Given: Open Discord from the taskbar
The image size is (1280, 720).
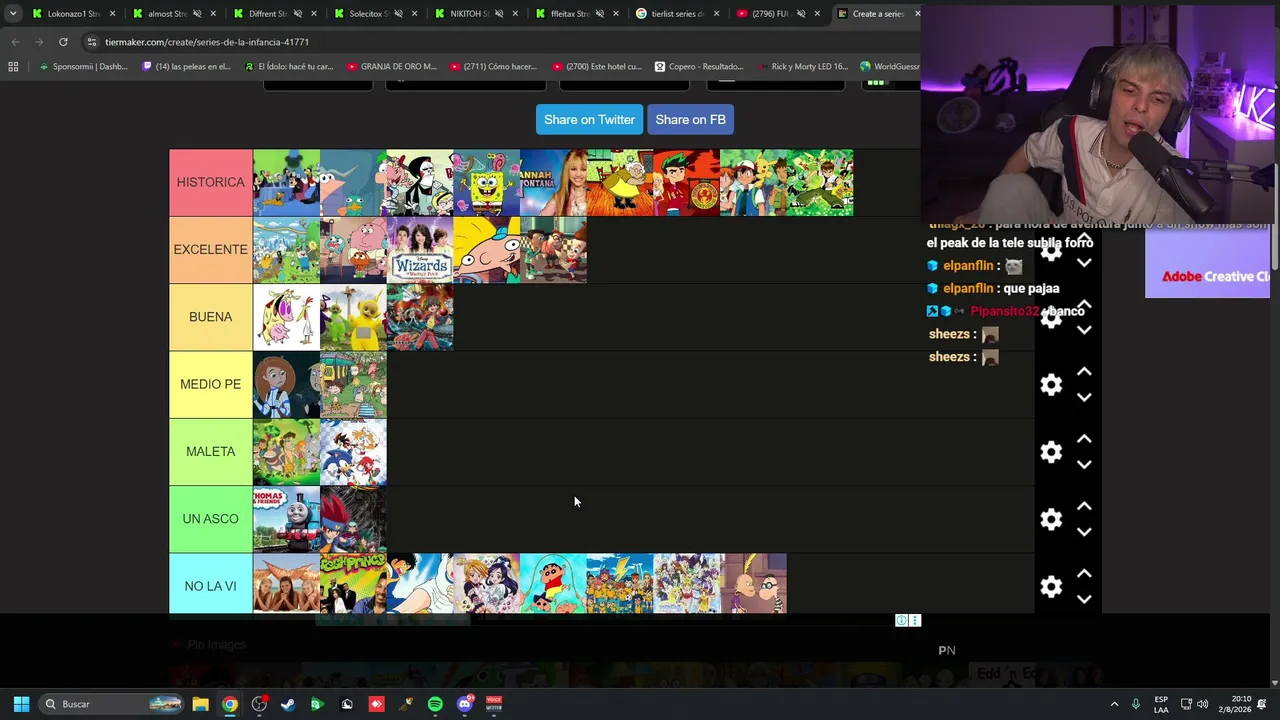Looking at the screenshot, I should pyautogui.click(x=464, y=704).
